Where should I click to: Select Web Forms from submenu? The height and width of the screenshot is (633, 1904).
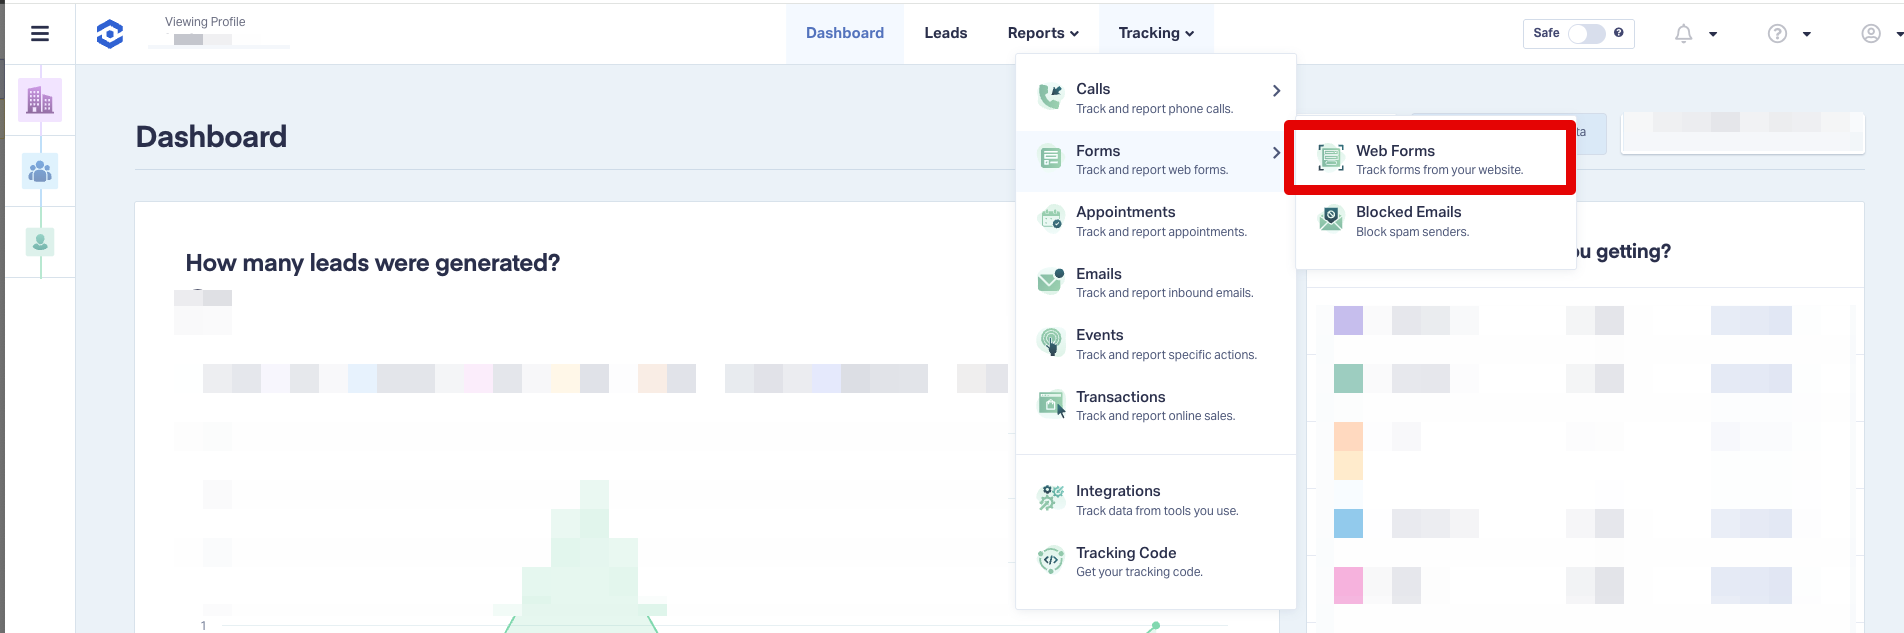click(1430, 159)
